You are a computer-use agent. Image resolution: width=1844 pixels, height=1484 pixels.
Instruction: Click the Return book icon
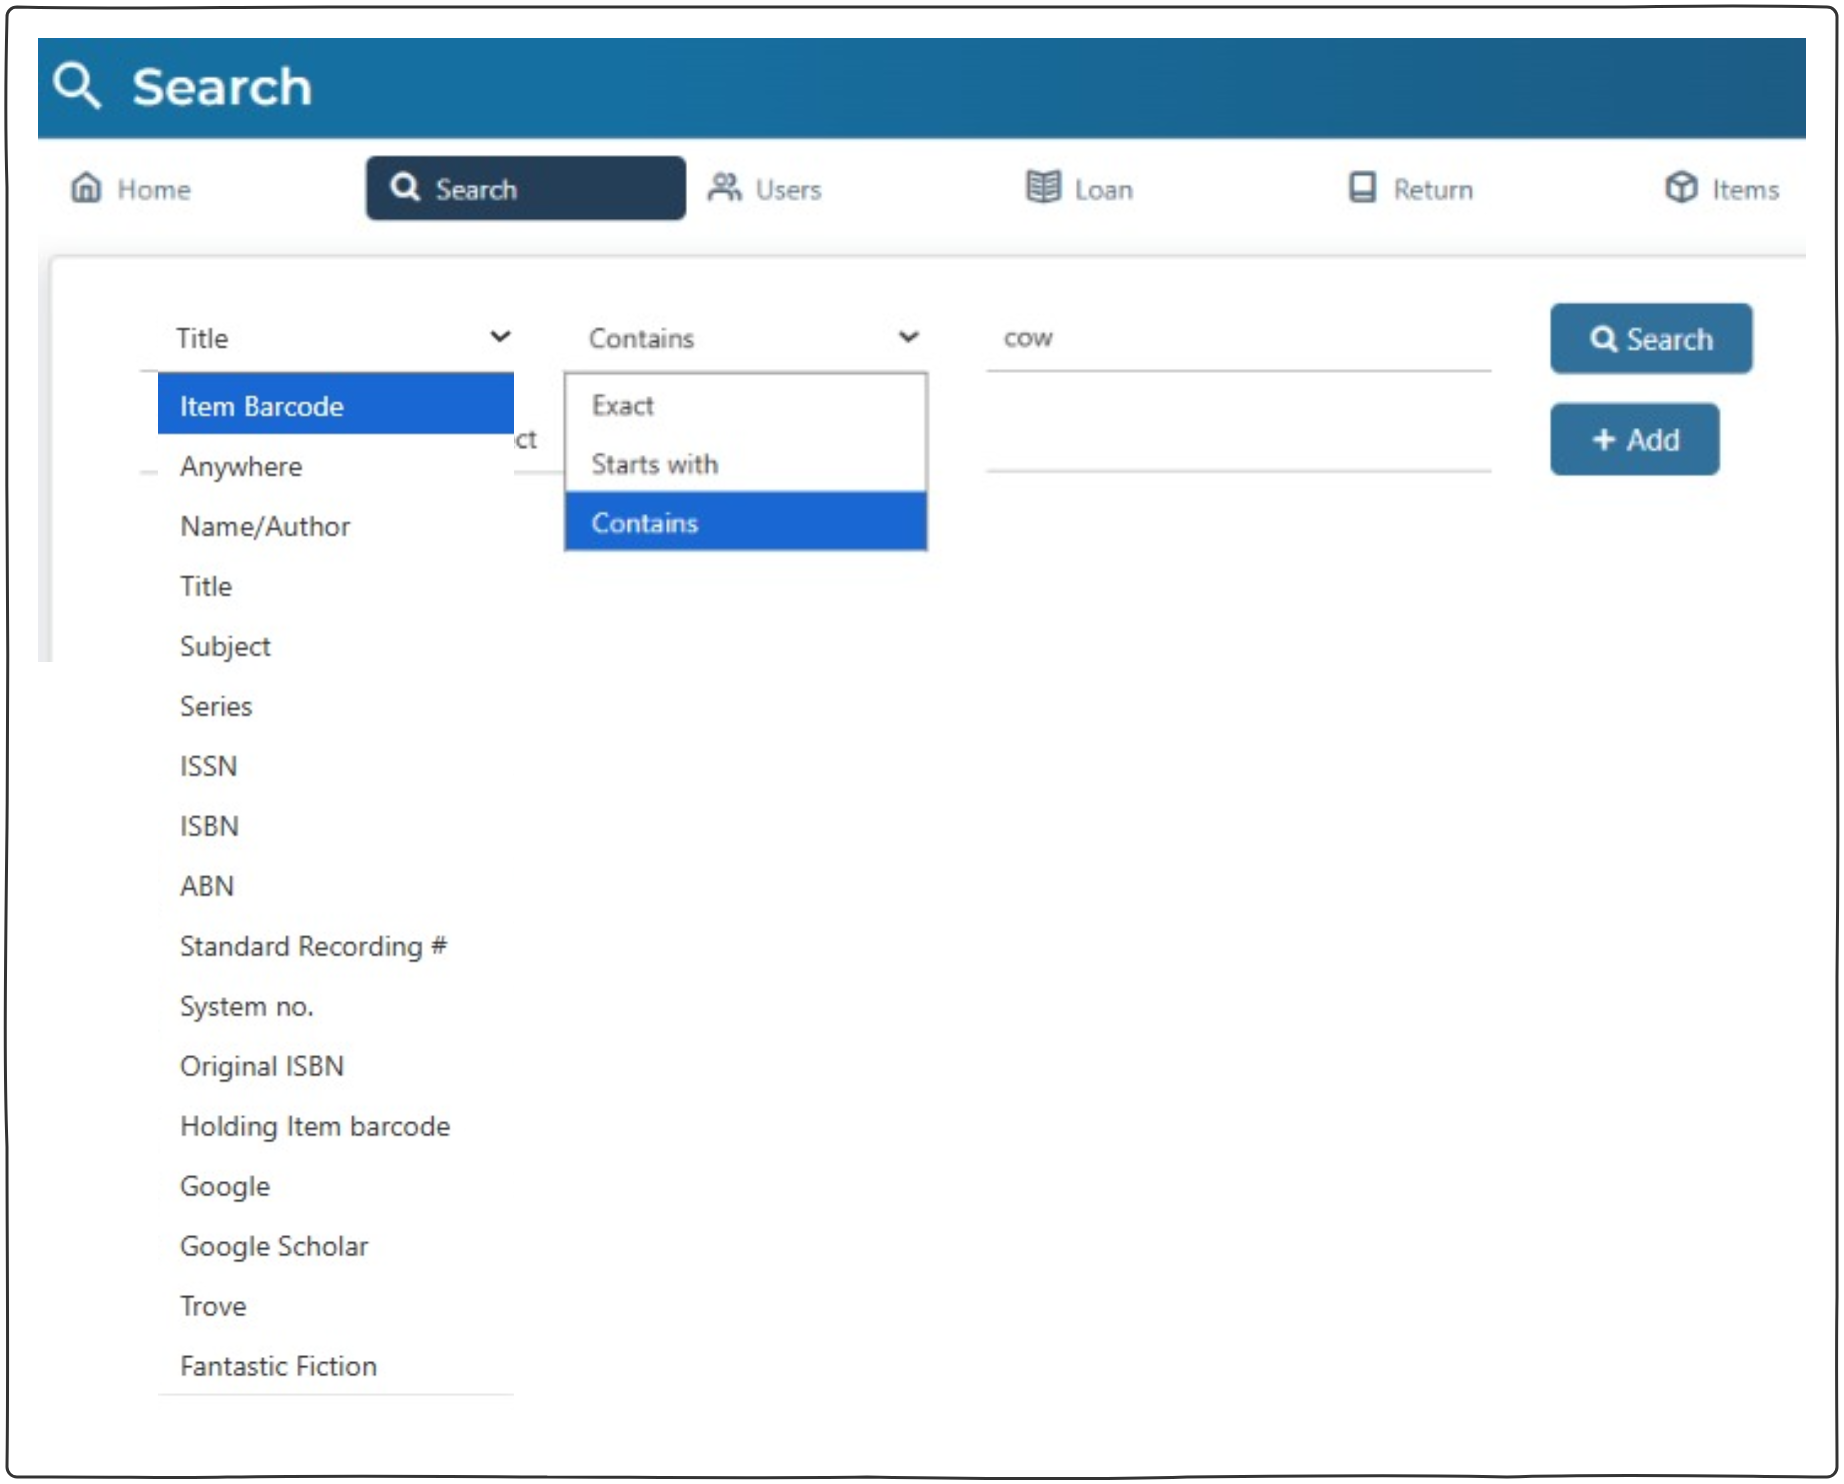1362,188
